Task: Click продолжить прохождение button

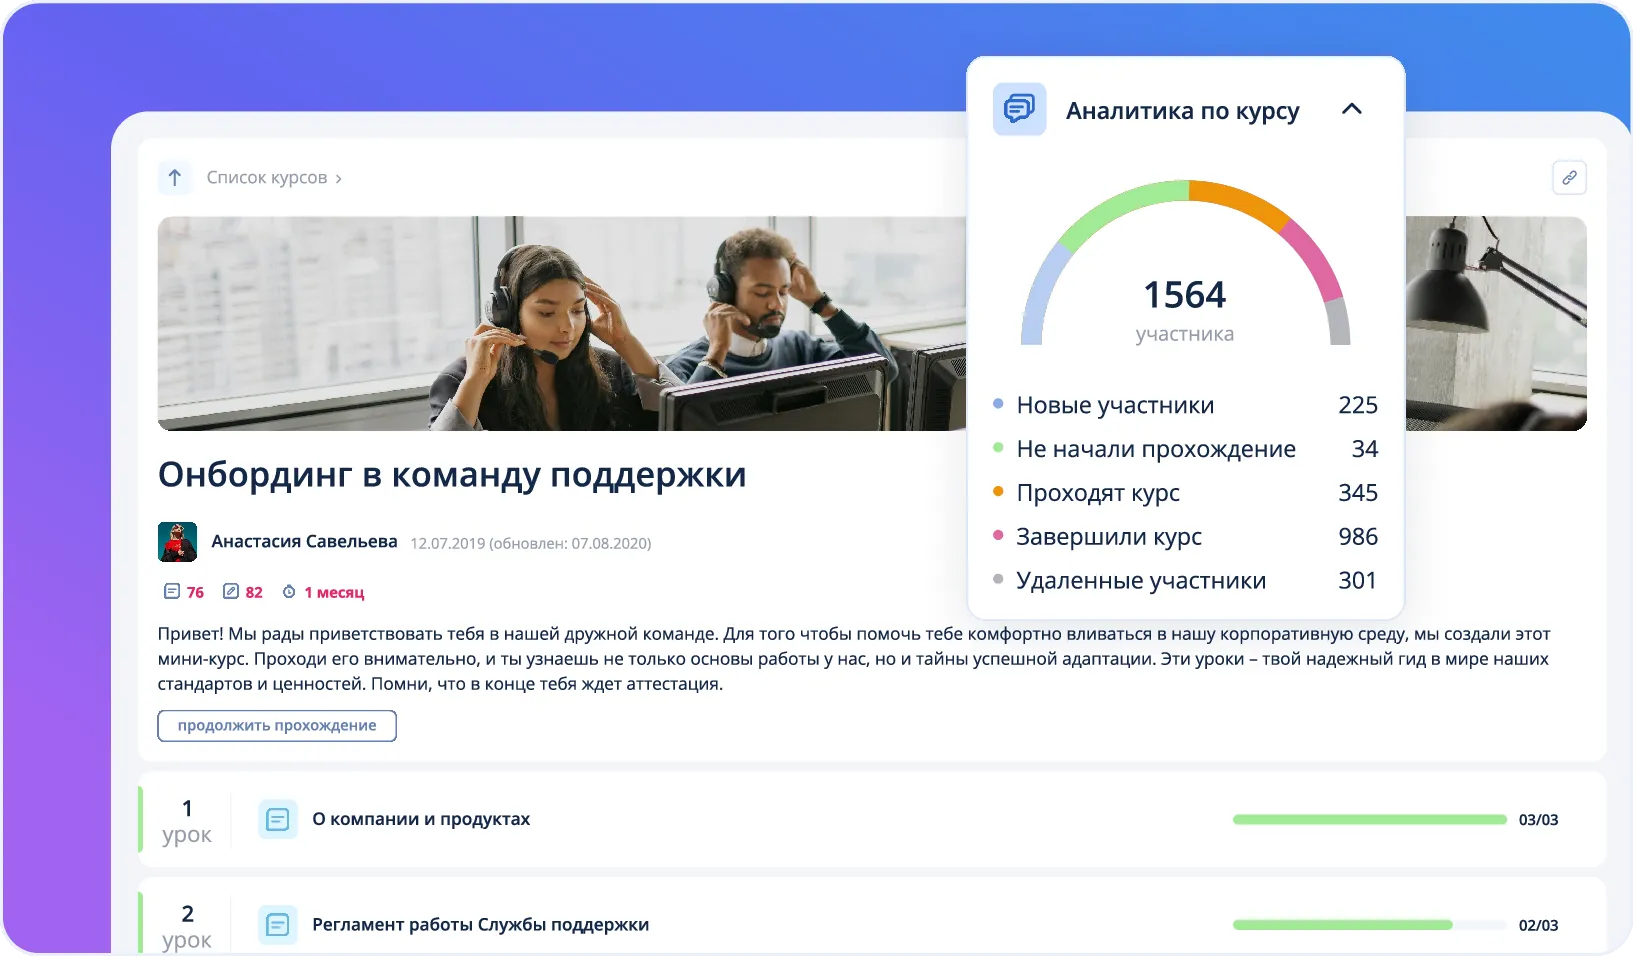Action: pyautogui.click(x=277, y=726)
